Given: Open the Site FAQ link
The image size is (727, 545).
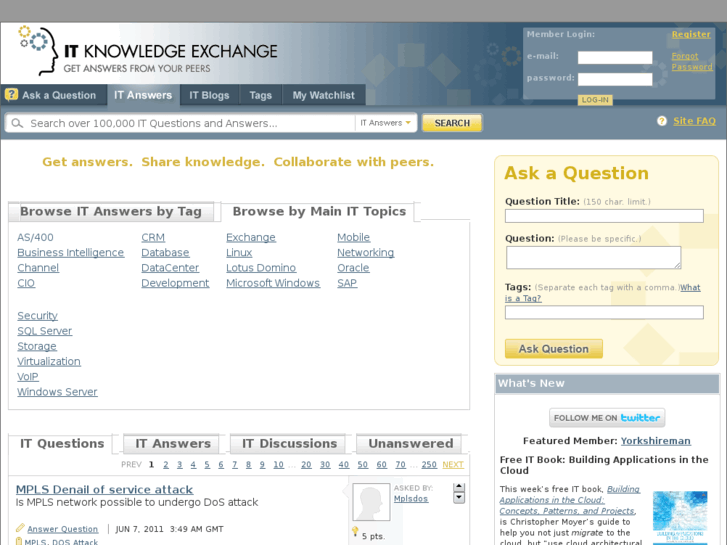Looking at the screenshot, I should point(694,121).
